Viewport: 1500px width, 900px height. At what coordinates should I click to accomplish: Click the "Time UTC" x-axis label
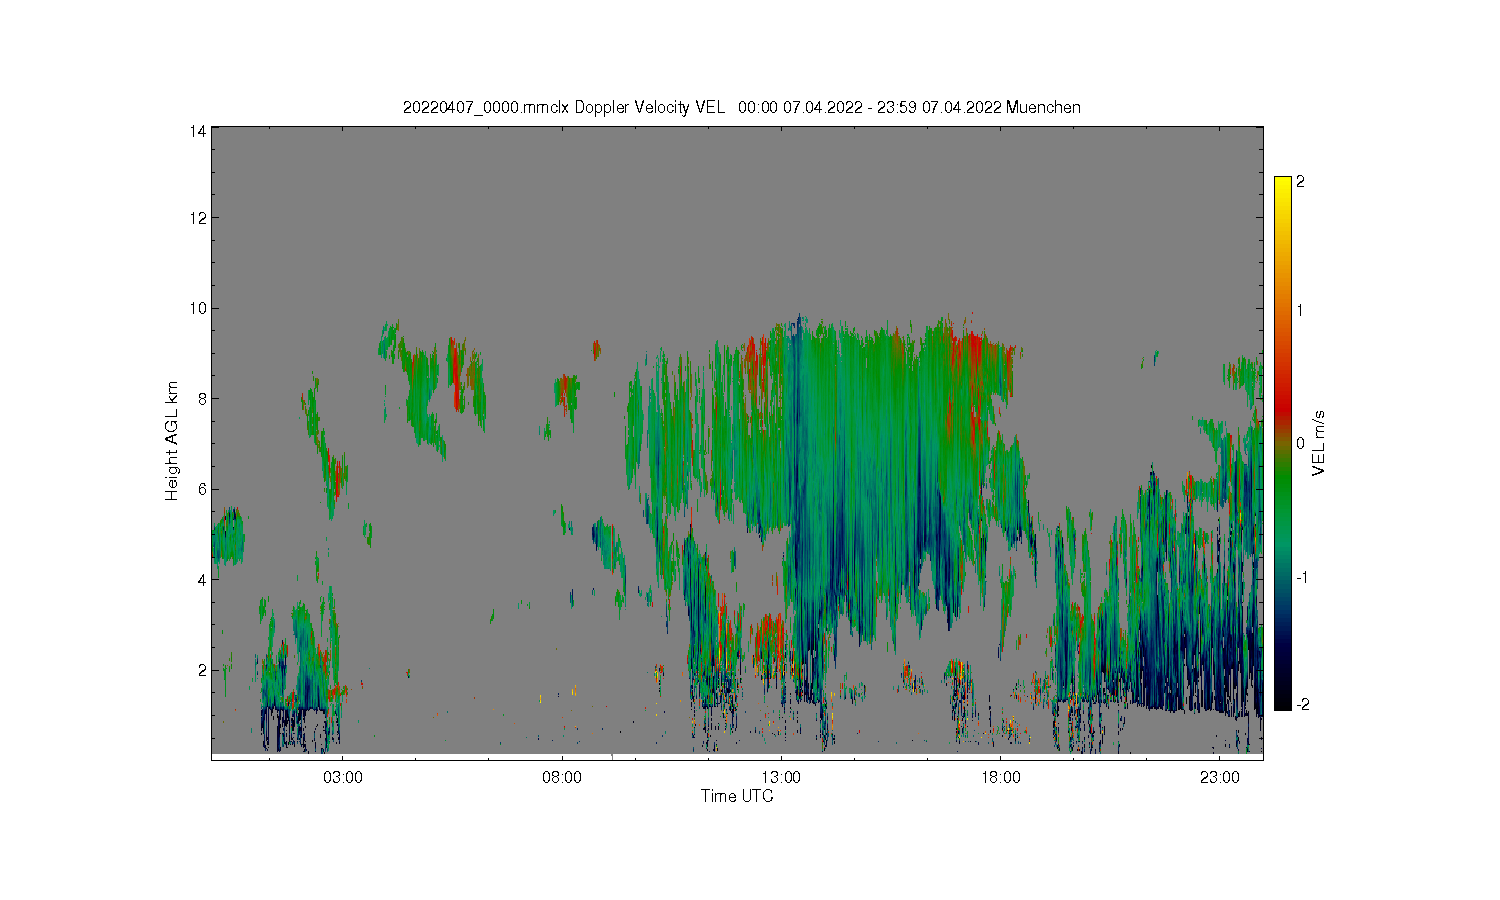737,796
